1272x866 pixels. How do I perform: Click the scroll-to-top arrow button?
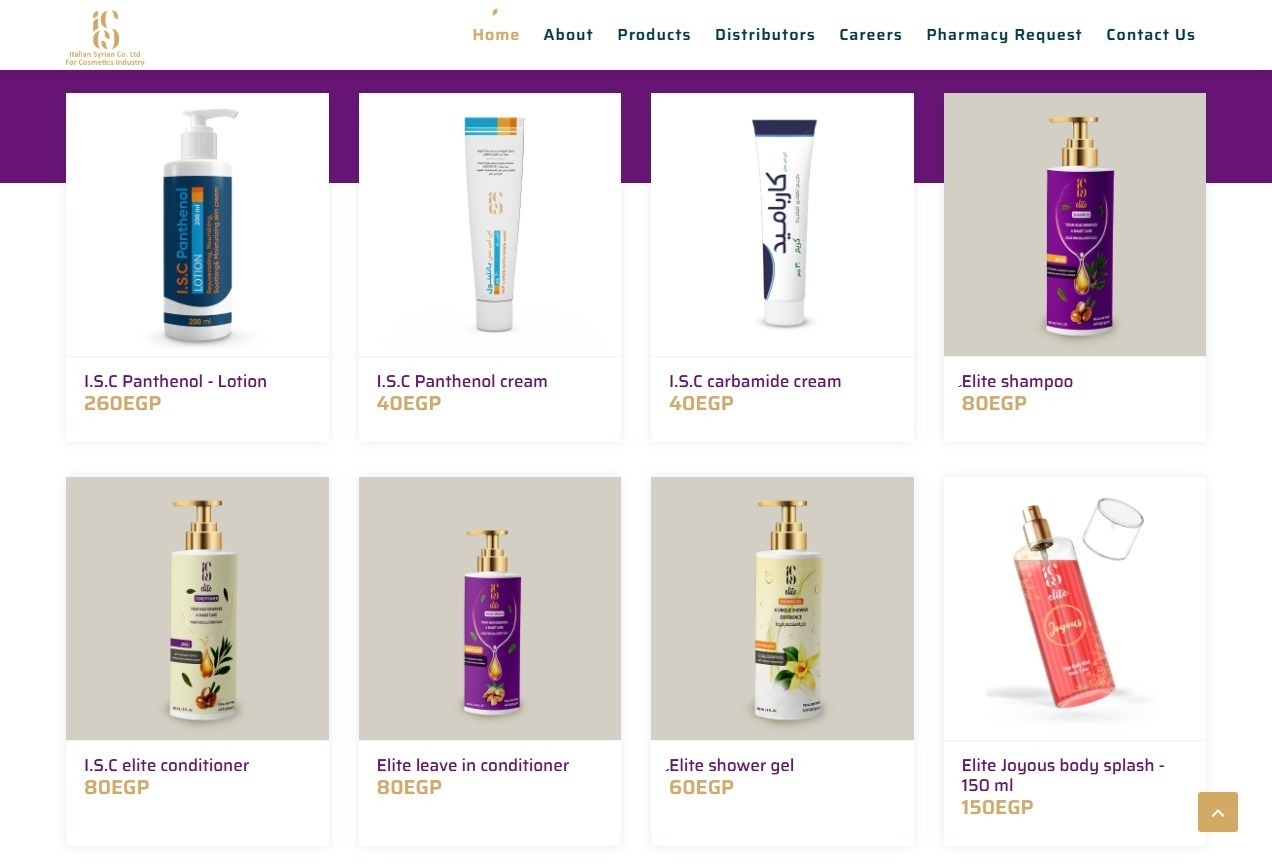click(x=1217, y=812)
